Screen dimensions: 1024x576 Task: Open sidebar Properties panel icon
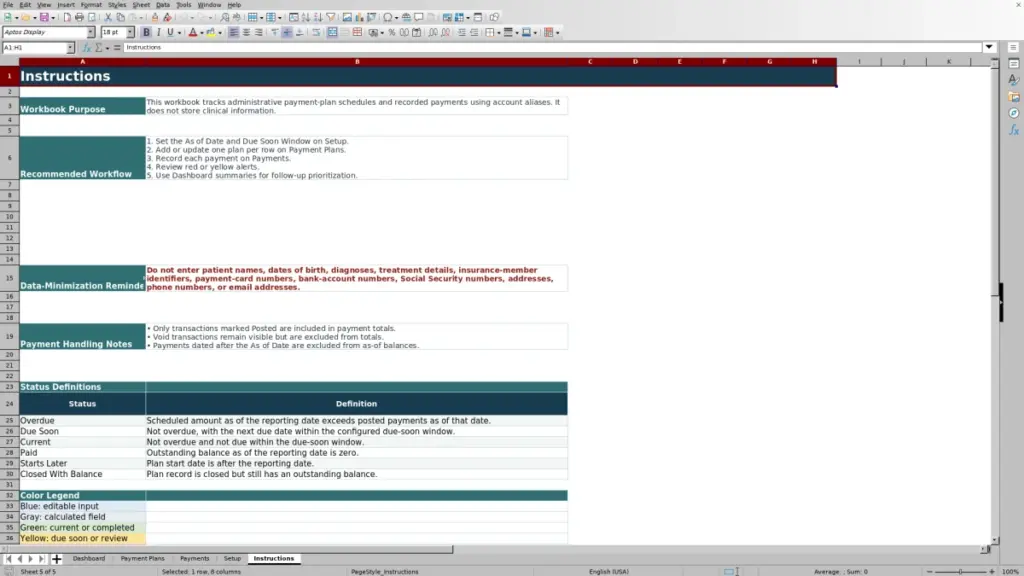click(x=1014, y=64)
